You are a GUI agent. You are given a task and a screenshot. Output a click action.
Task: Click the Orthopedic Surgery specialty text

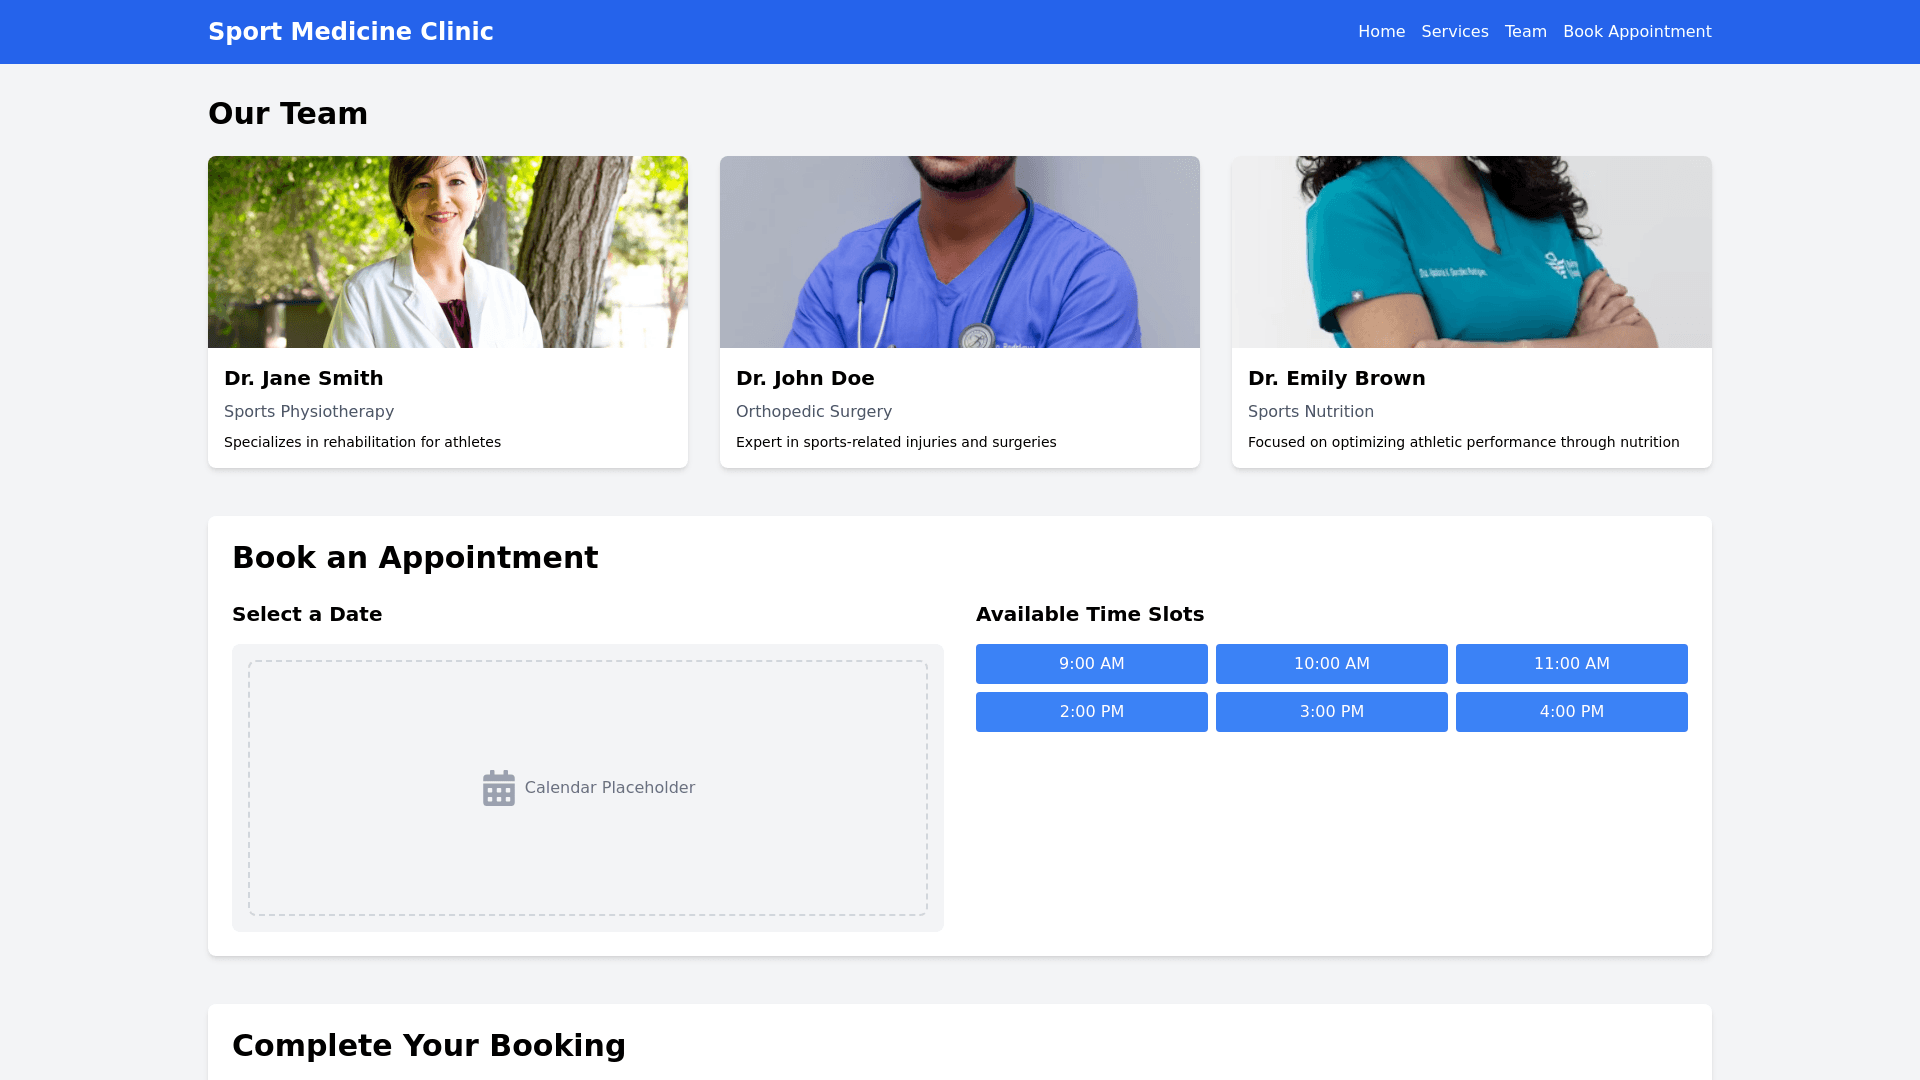coord(813,412)
